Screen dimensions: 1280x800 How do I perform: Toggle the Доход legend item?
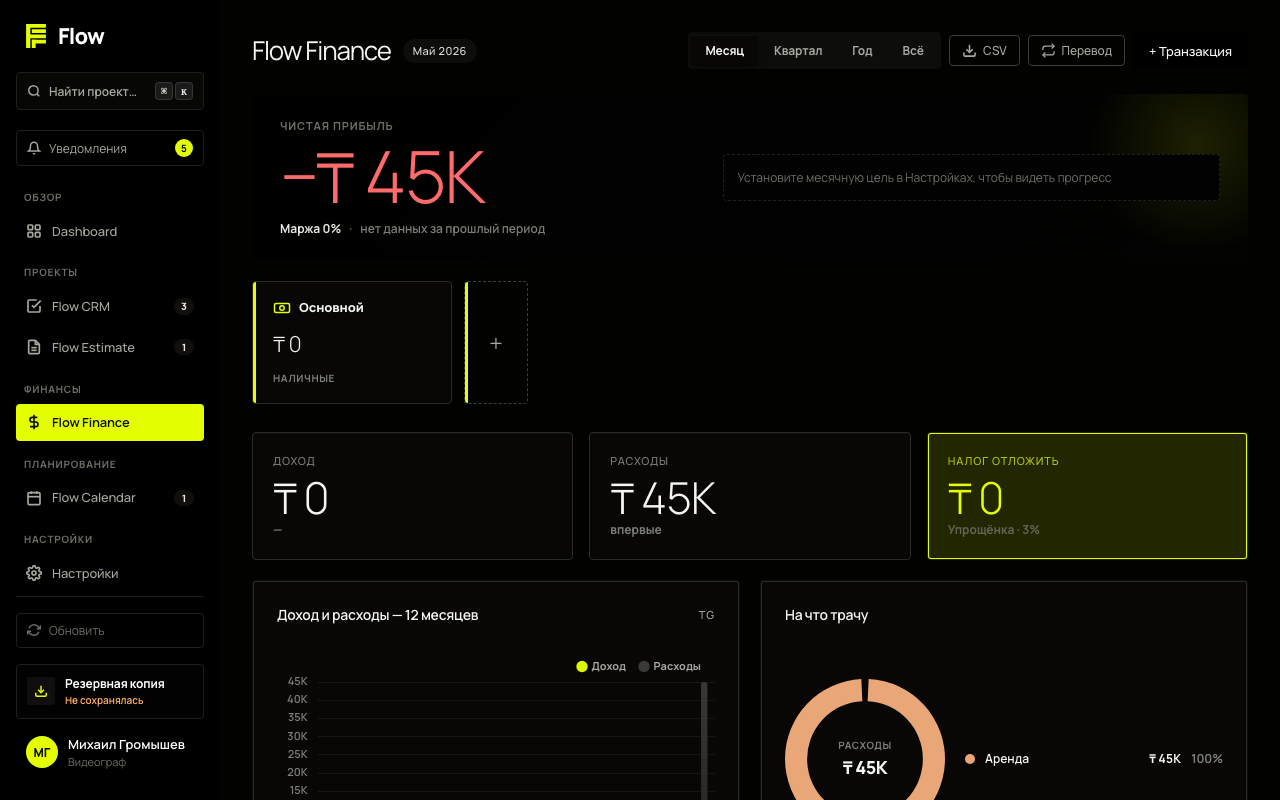click(601, 666)
